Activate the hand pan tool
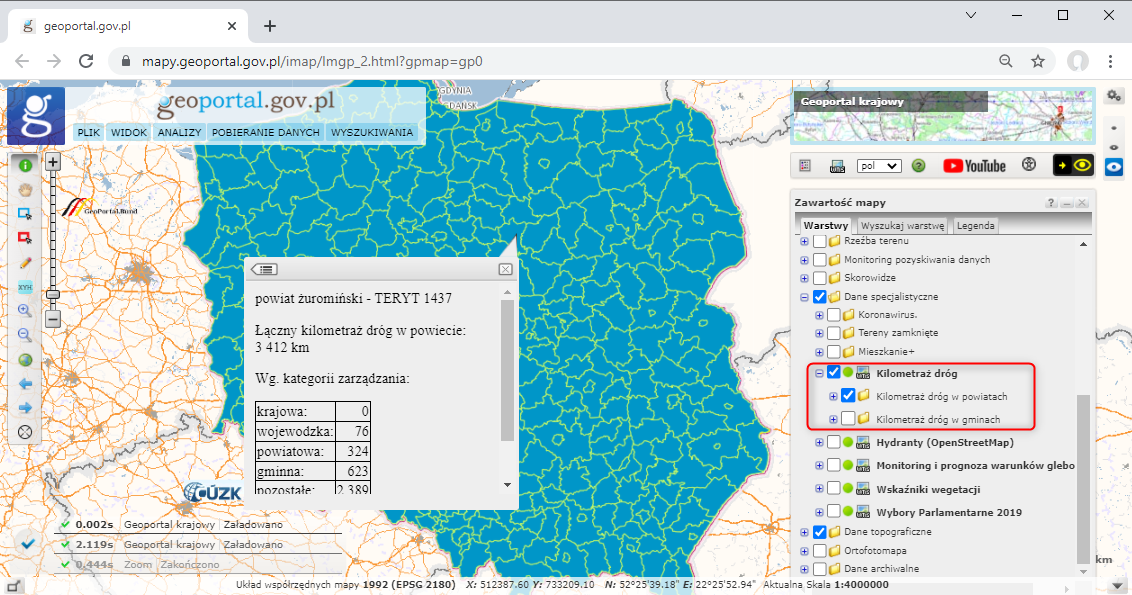The width and height of the screenshot is (1132, 595). click(25, 189)
